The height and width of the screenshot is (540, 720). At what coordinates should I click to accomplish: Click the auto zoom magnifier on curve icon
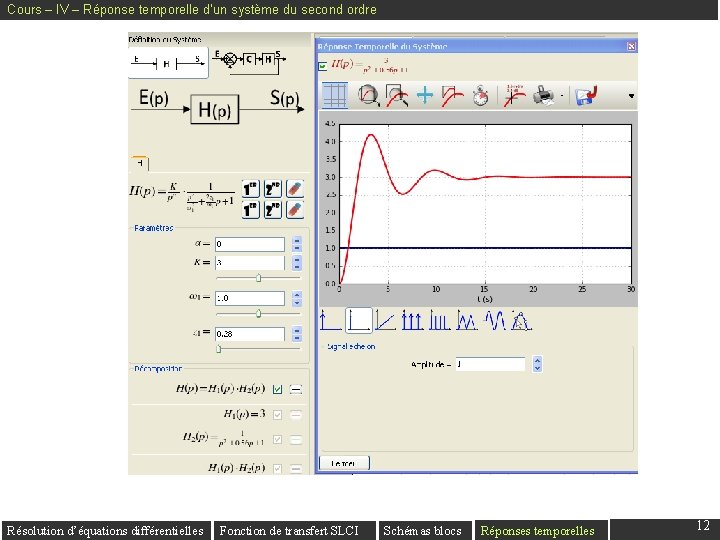coord(368,96)
